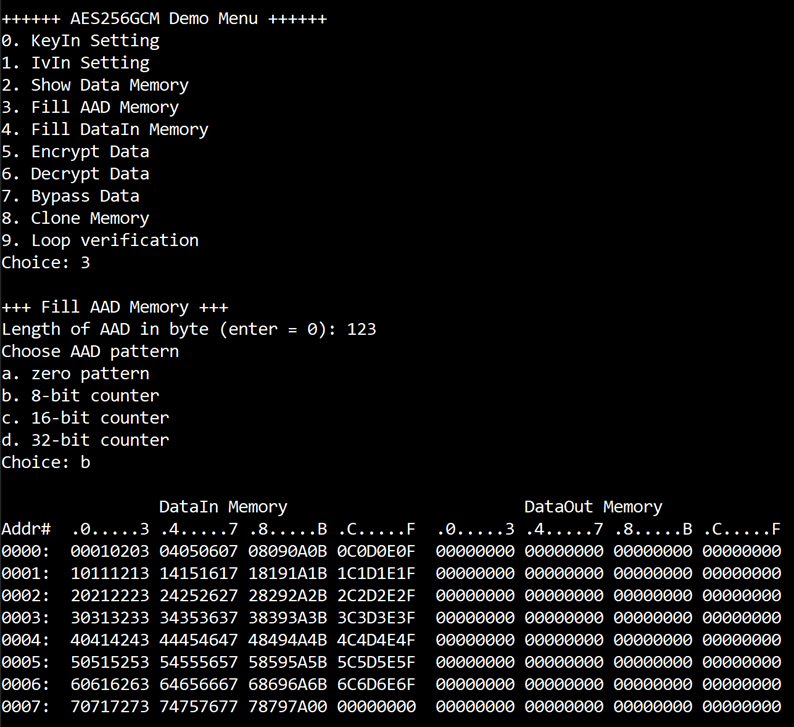Screen dimensions: 794x727
Task: Click the DataIn value '00010203'
Action: (x=110, y=552)
